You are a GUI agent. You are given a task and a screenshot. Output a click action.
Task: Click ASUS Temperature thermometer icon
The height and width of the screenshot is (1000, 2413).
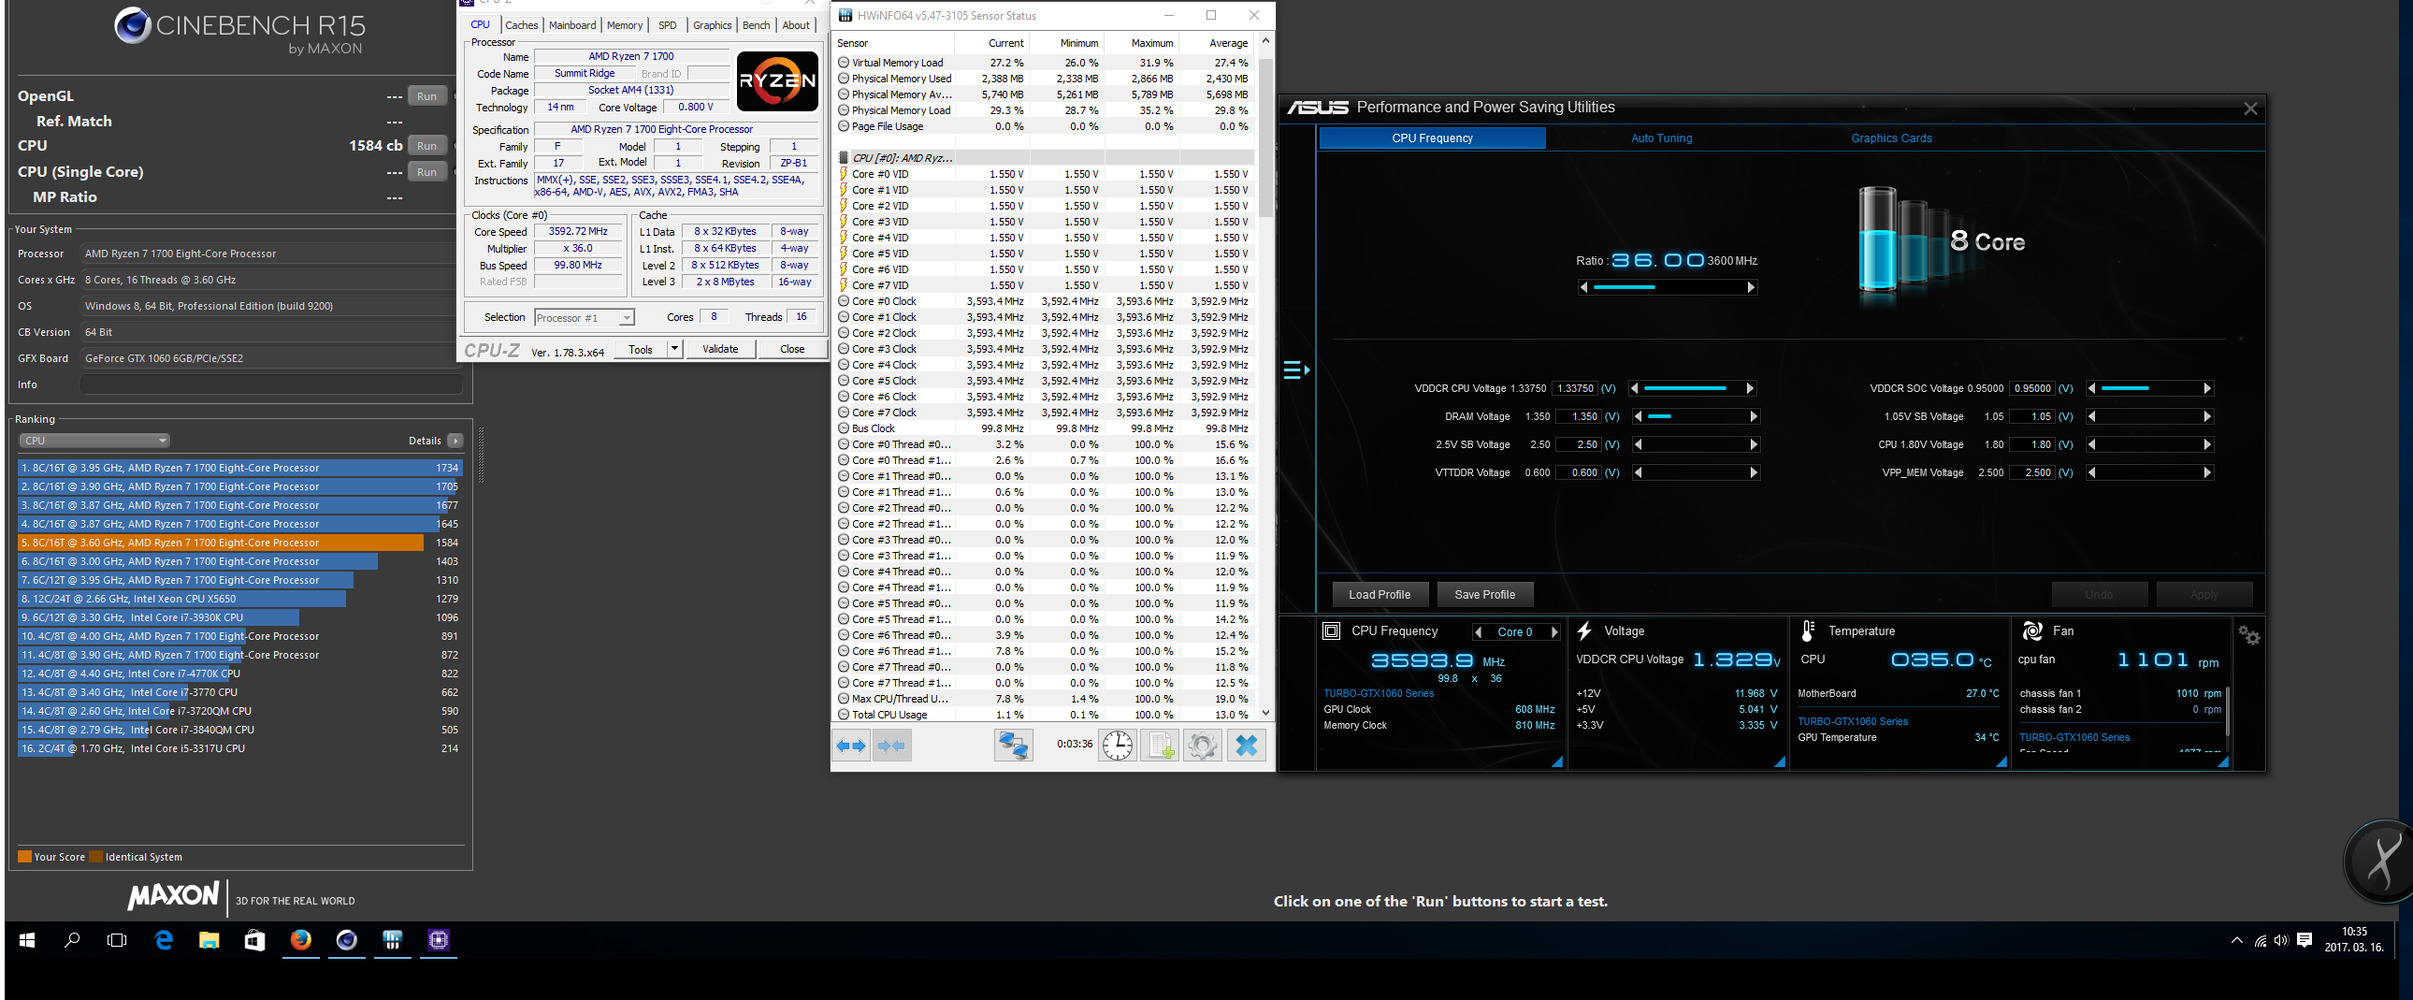(x=1808, y=631)
